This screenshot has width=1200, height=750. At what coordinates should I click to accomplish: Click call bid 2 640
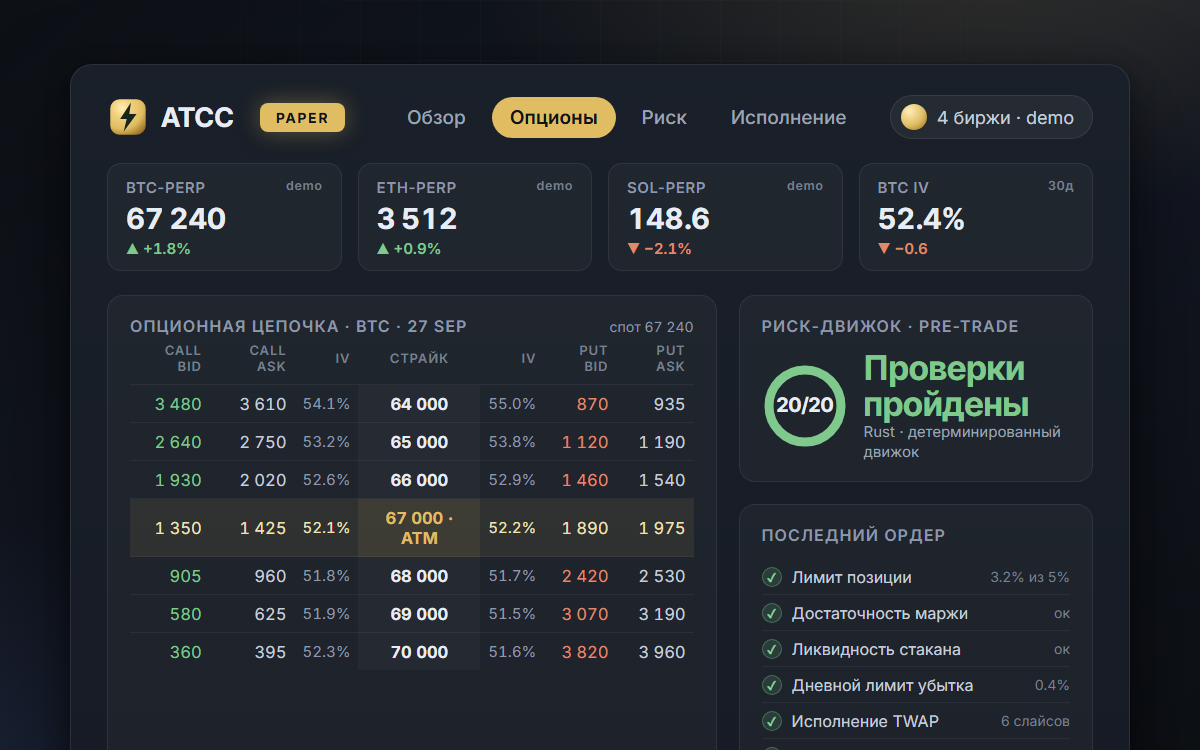click(178, 442)
